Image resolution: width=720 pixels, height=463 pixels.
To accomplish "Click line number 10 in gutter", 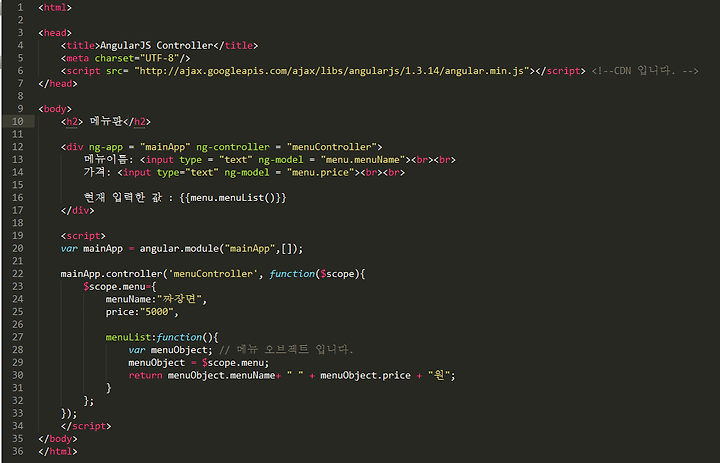I will [x=17, y=121].
